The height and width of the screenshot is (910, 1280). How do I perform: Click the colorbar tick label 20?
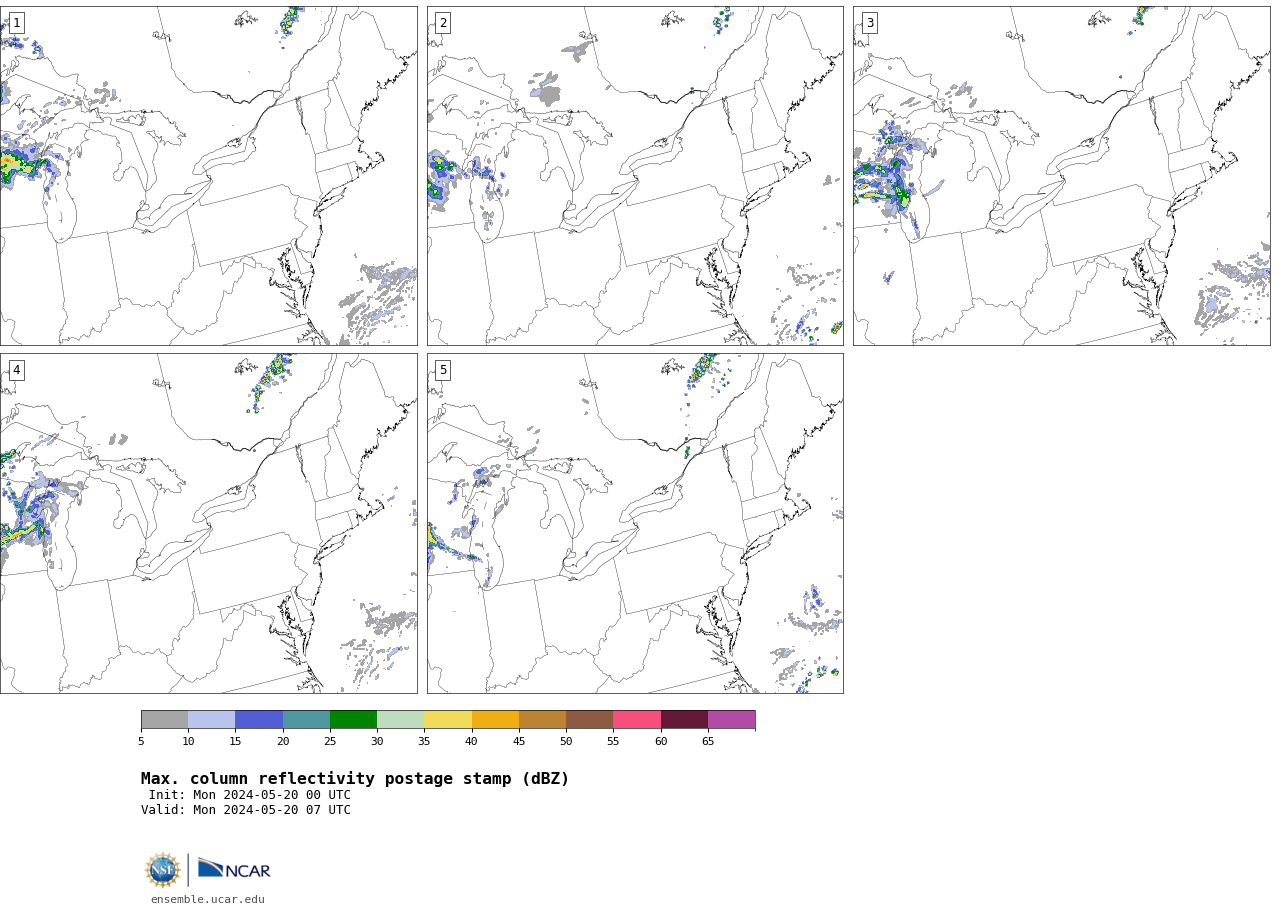pyautogui.click(x=283, y=742)
